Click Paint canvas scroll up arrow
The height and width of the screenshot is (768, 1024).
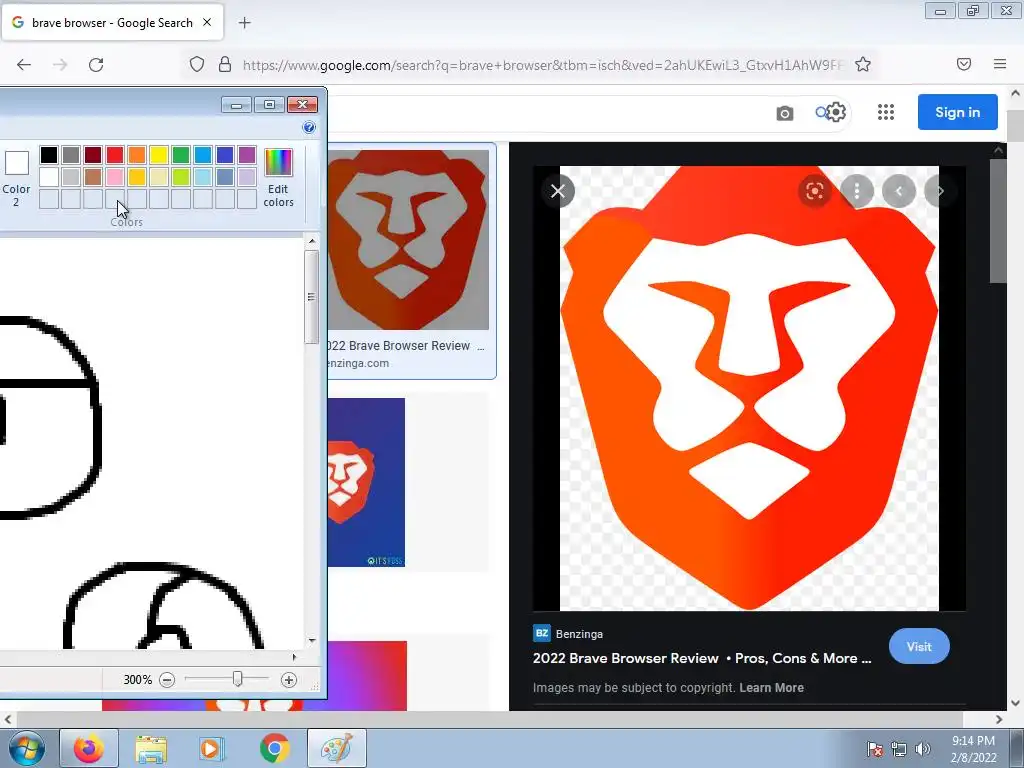[x=312, y=241]
